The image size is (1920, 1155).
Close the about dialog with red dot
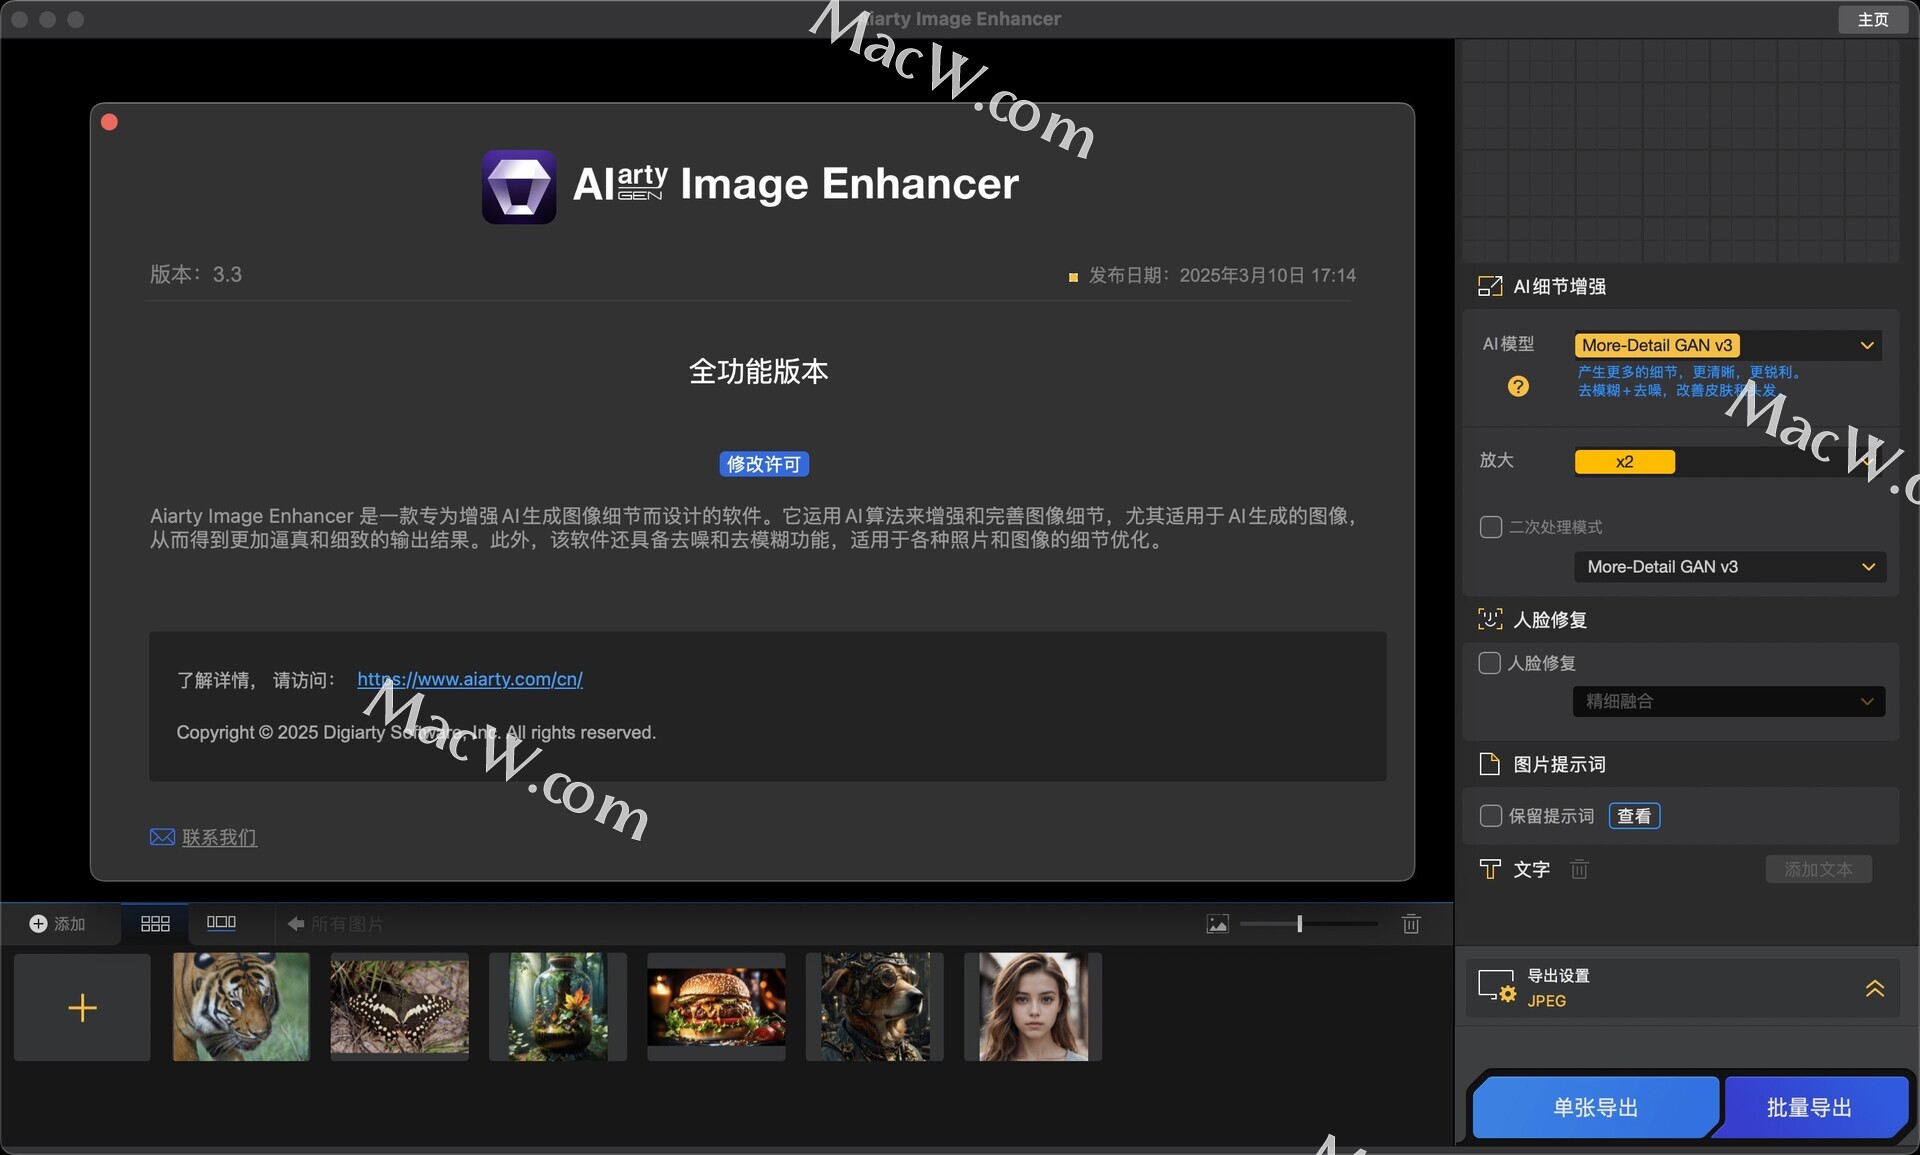click(x=110, y=122)
